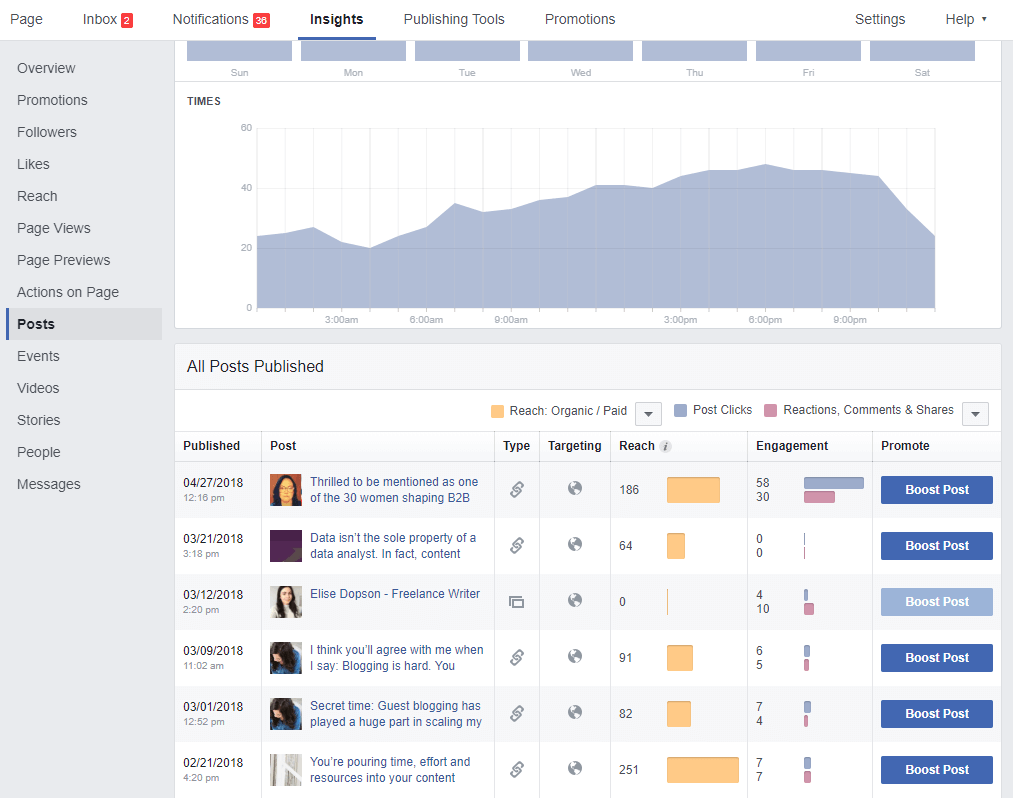Open the dropdown next to the Reach legend
Viewport: 1013px width, 798px height.
648,413
